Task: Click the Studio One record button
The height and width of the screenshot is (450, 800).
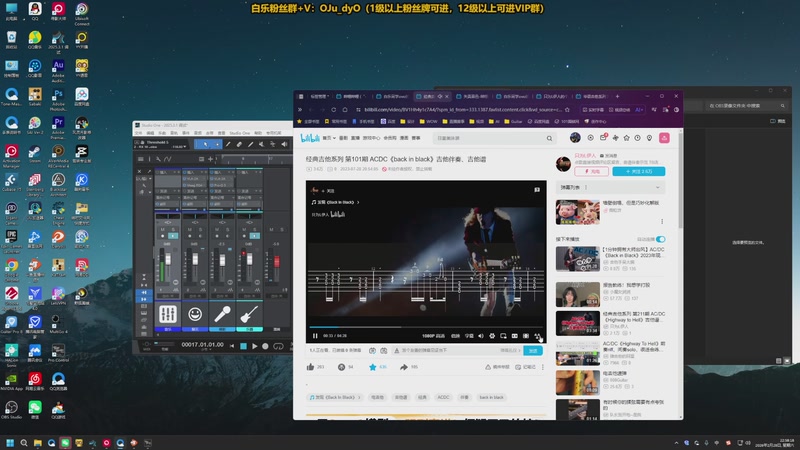Action: coord(265,346)
